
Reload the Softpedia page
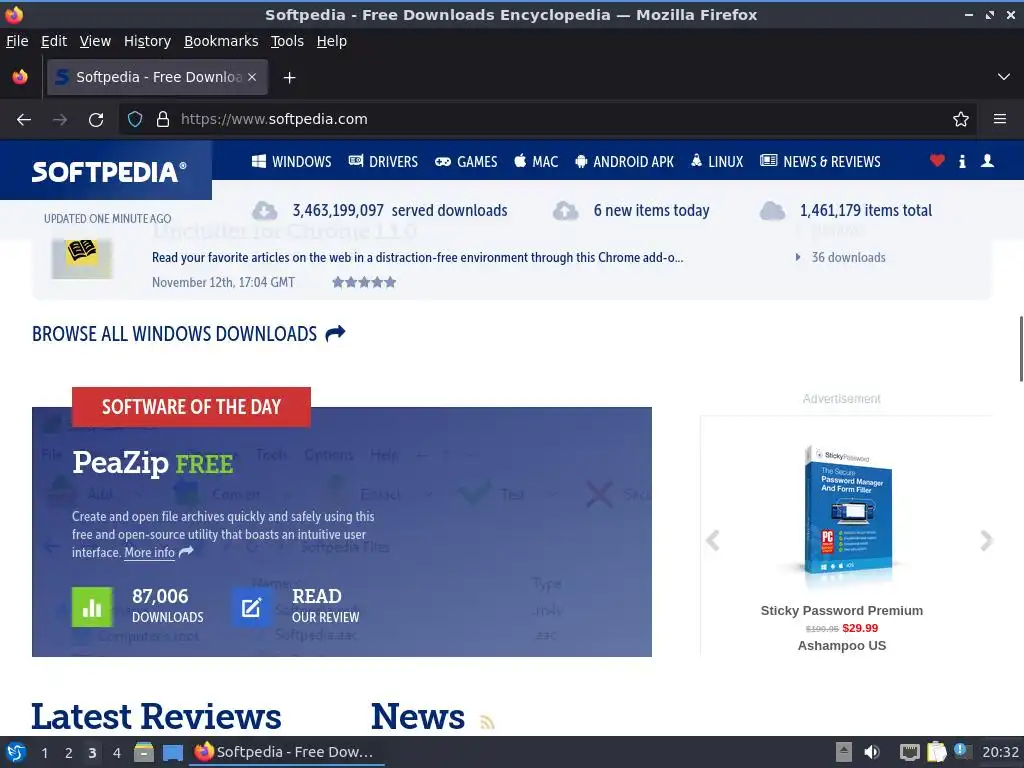pyautogui.click(x=96, y=120)
